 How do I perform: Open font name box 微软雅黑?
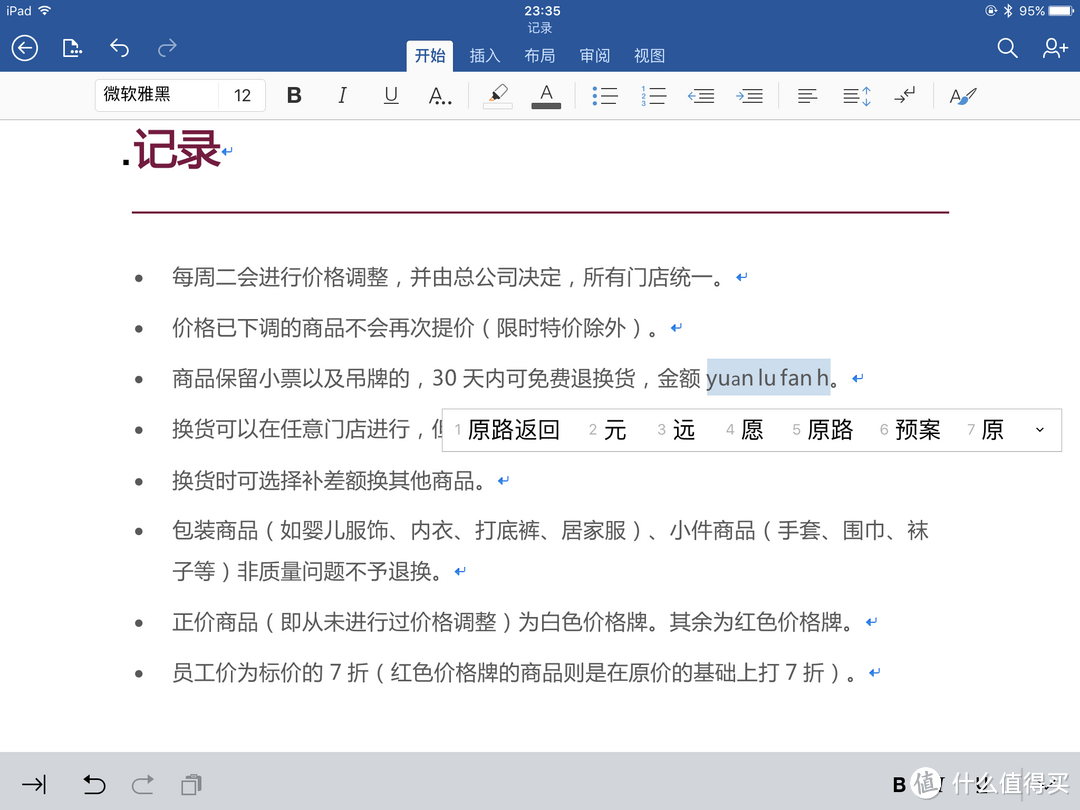157,95
